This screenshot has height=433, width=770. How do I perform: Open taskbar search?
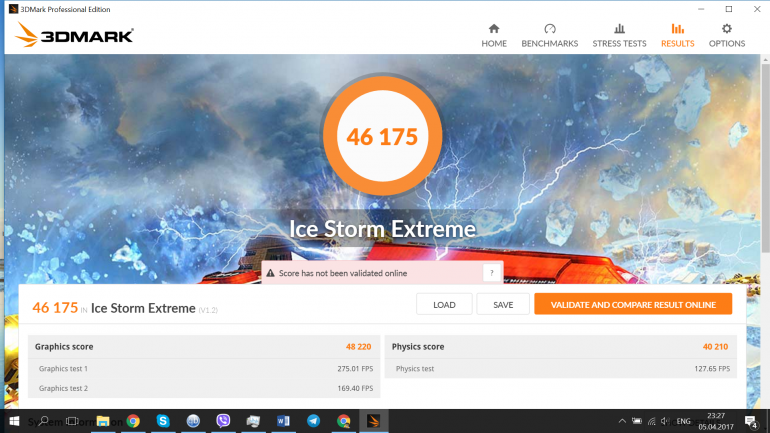(44, 421)
